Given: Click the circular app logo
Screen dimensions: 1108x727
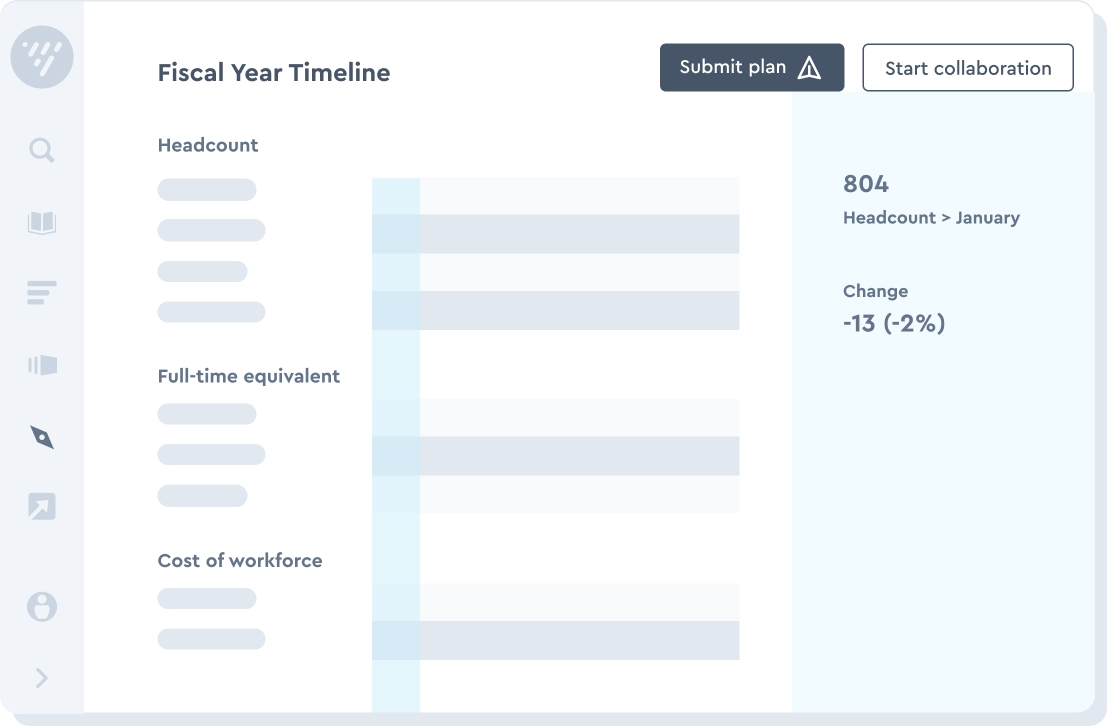Looking at the screenshot, I should [41, 57].
